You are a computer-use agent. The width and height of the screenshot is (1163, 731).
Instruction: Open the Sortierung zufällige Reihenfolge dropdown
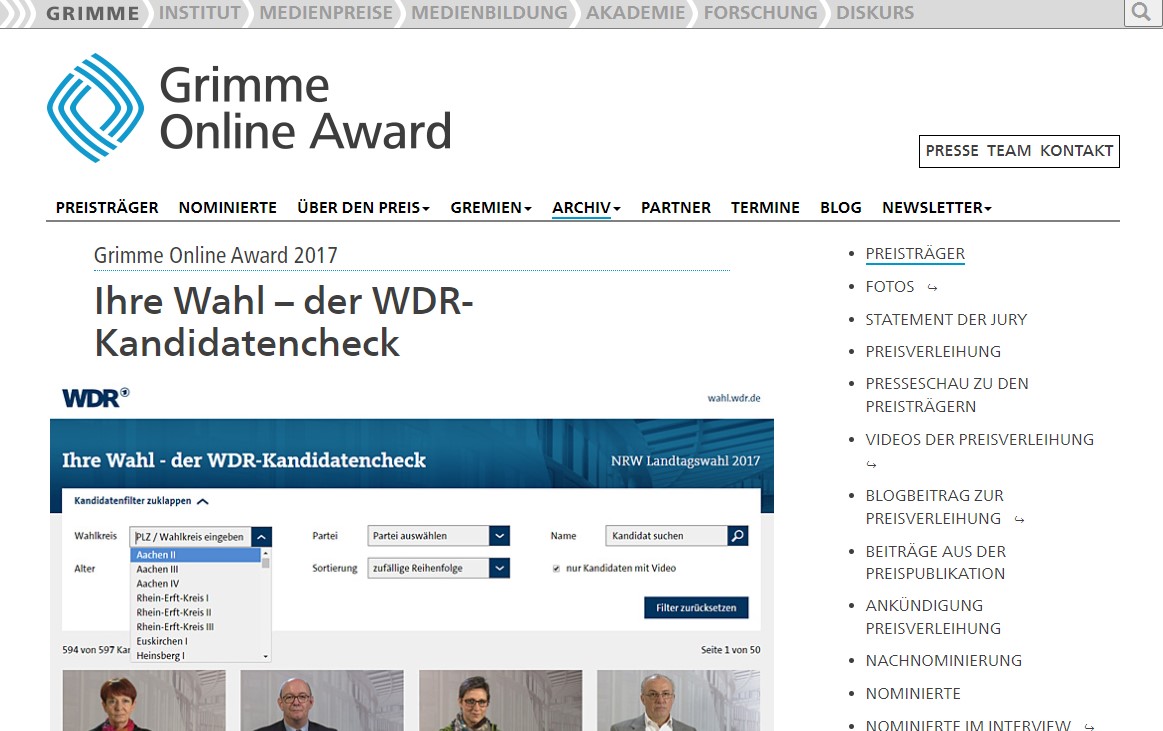click(438, 568)
